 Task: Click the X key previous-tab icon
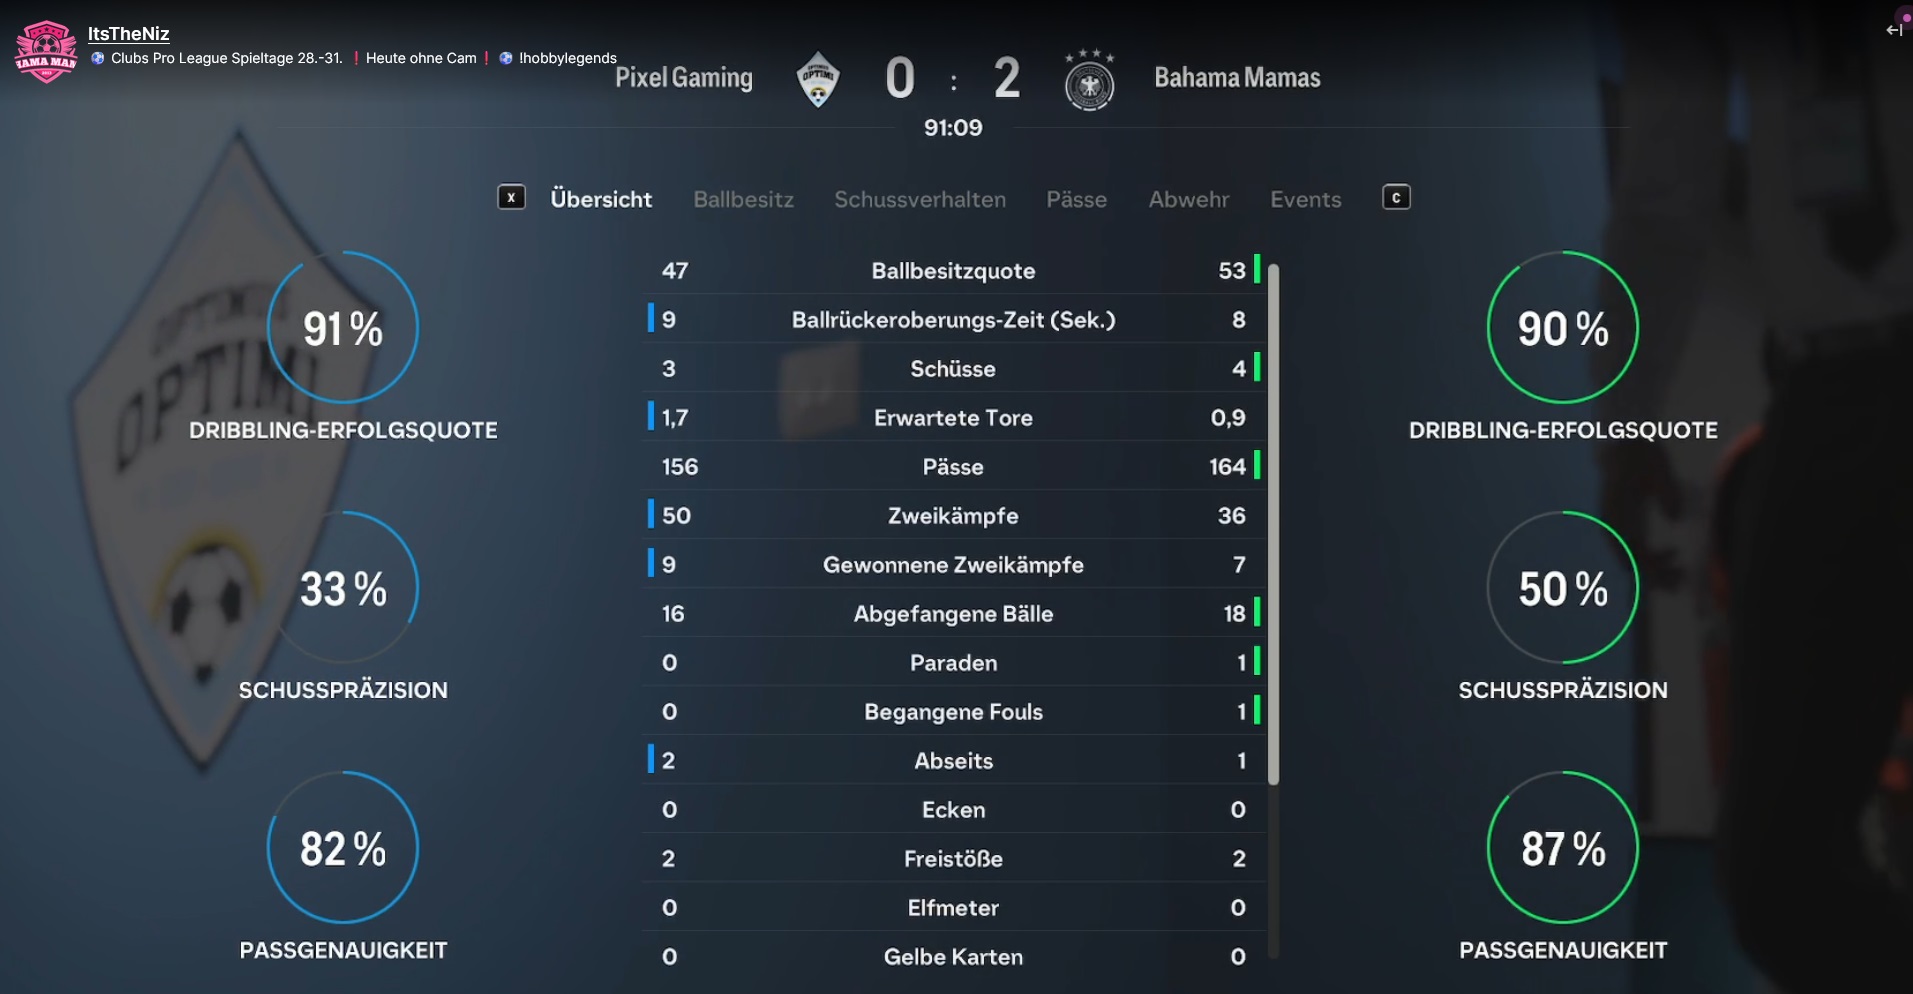(x=511, y=197)
